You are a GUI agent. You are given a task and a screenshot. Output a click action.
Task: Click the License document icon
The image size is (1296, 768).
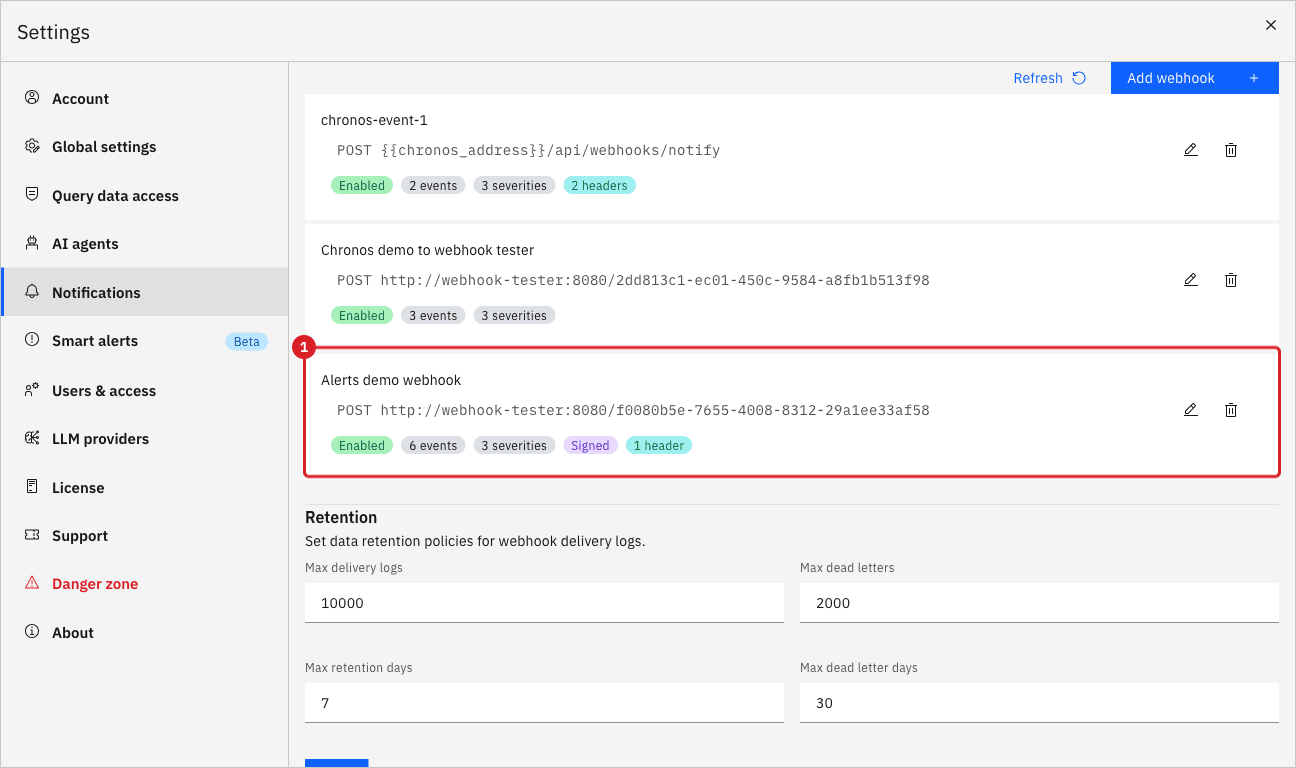[x=32, y=487]
